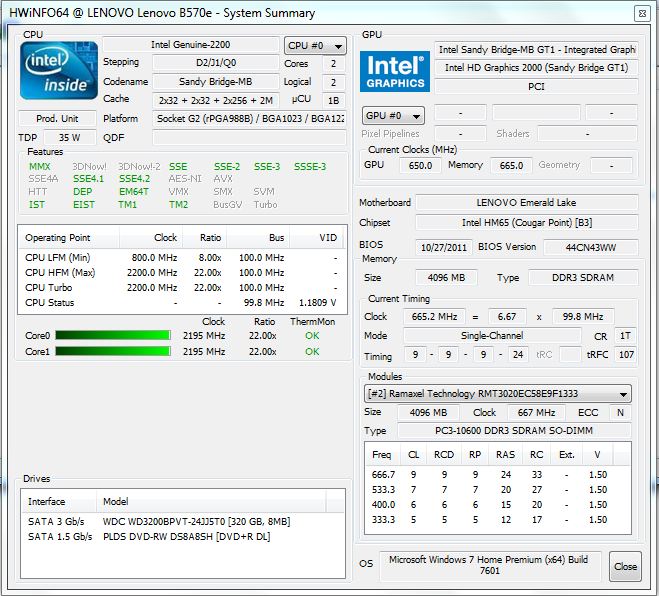Click the GPU memory clock value 665.0
659x596 pixels.
(511, 165)
